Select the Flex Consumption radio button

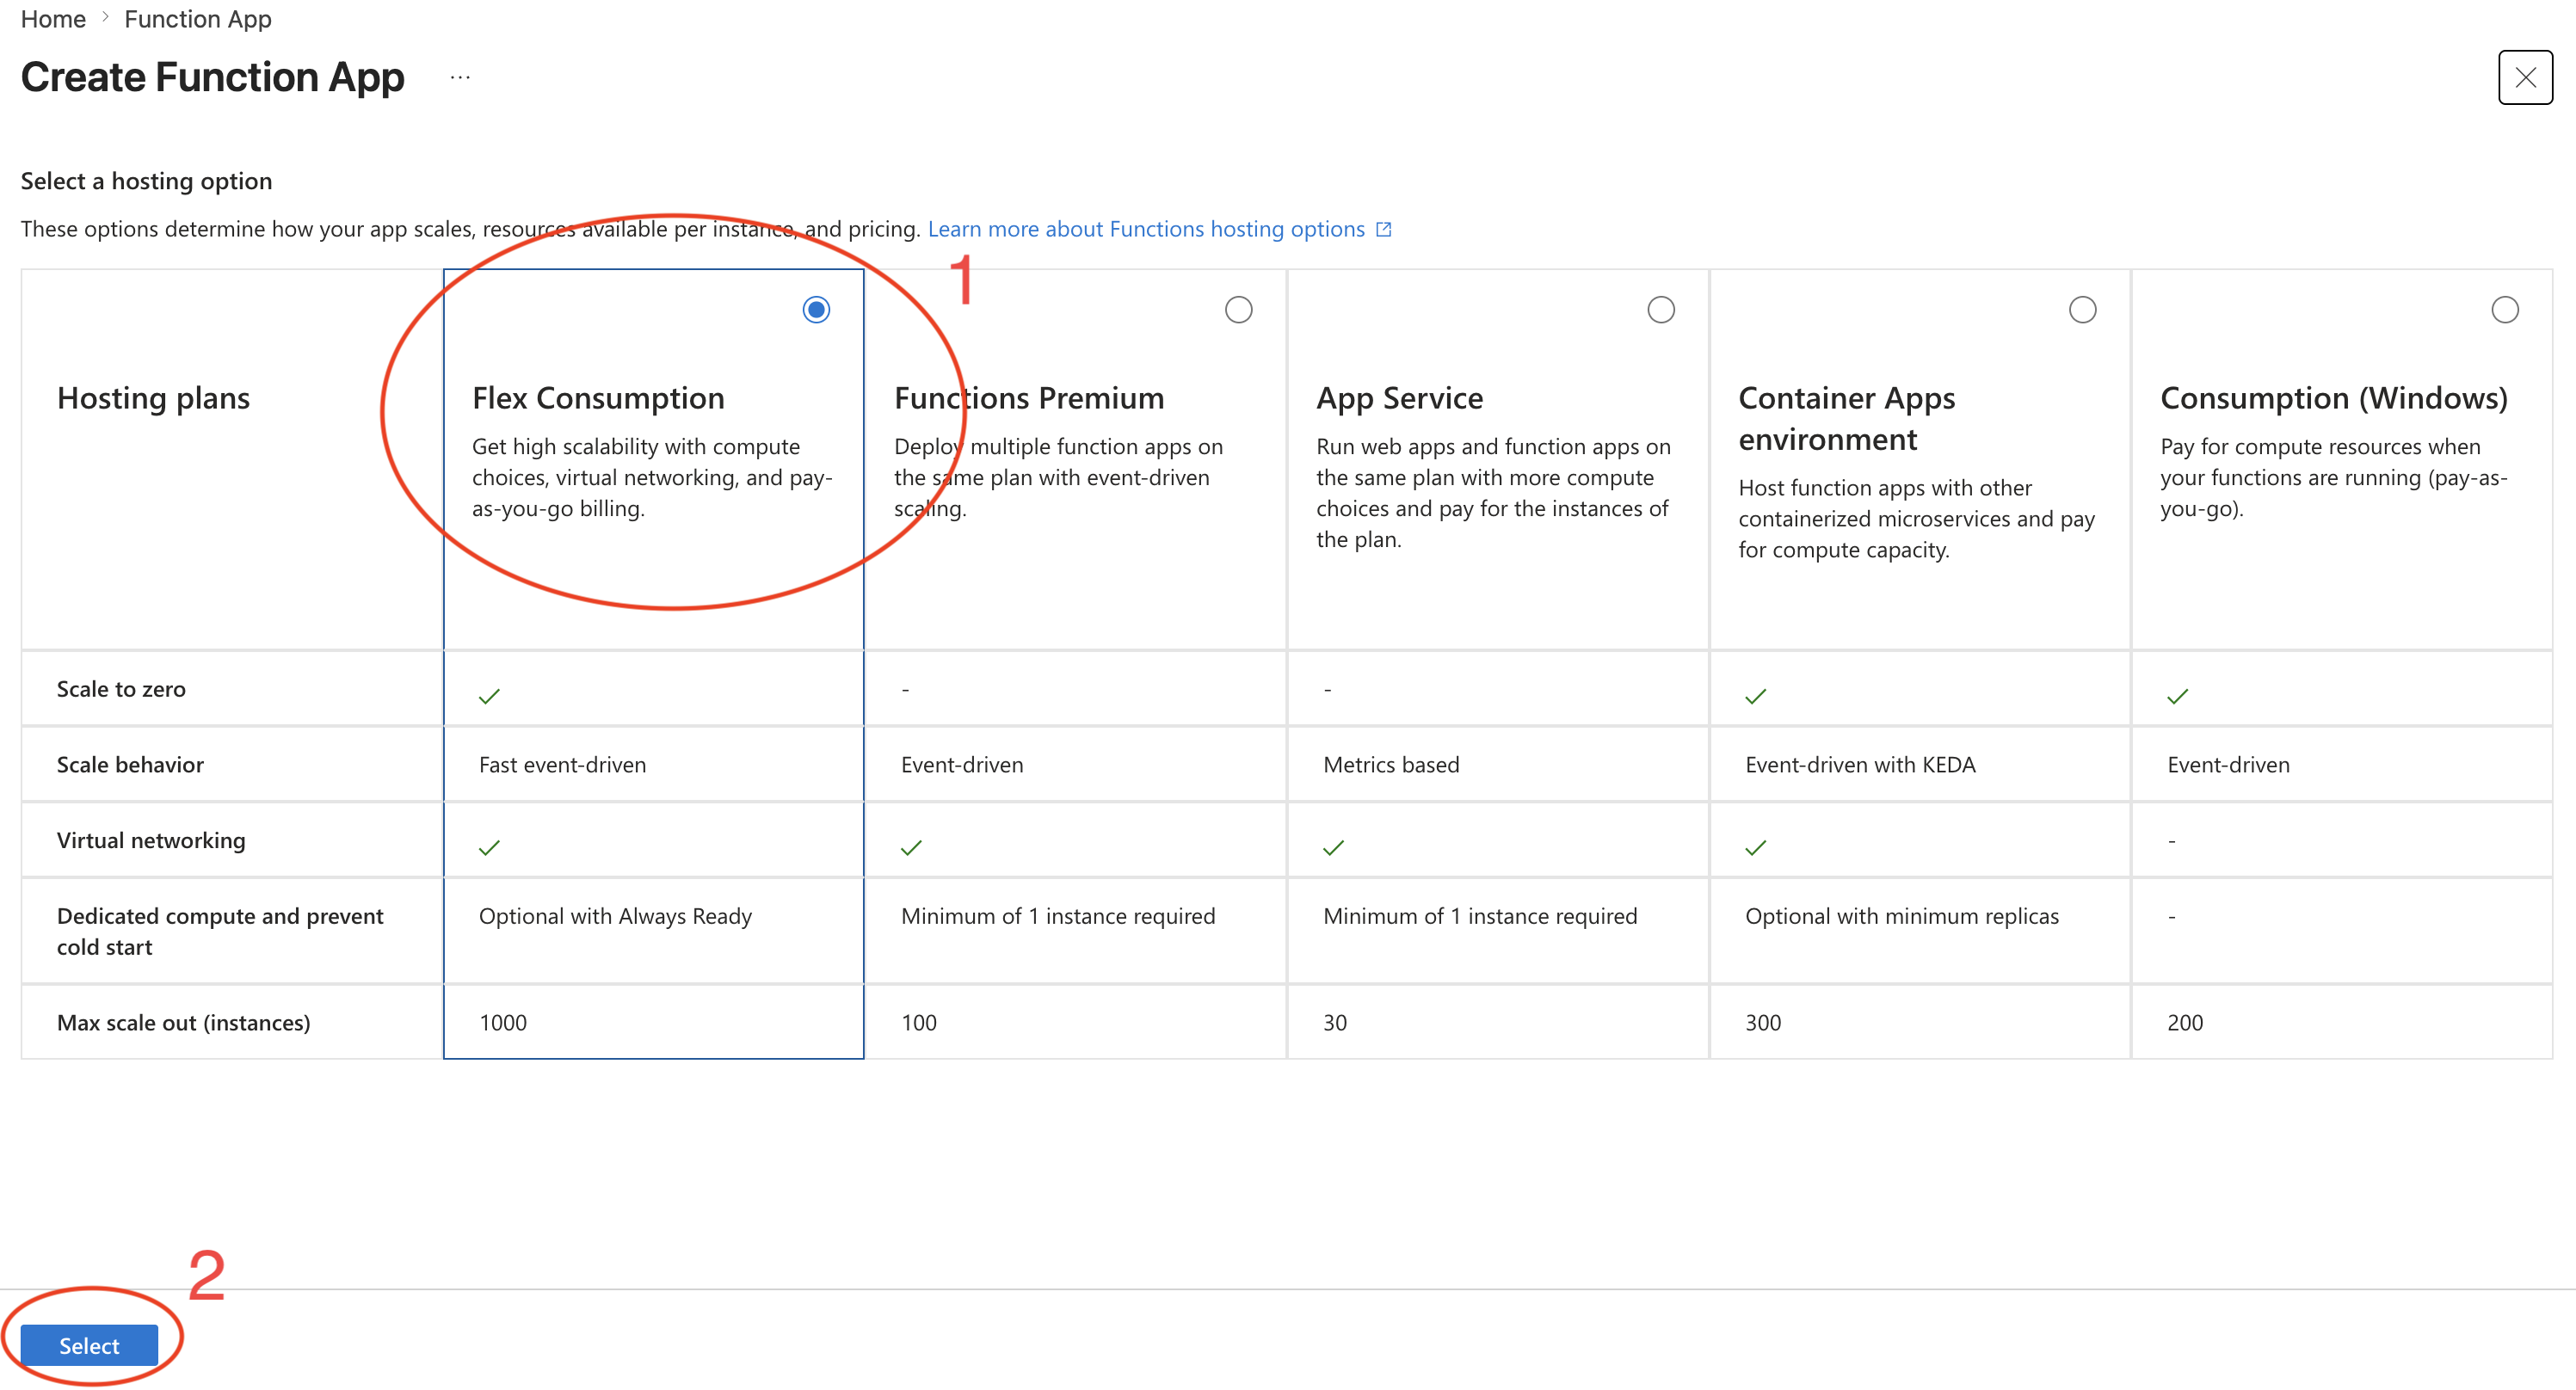[x=816, y=310]
